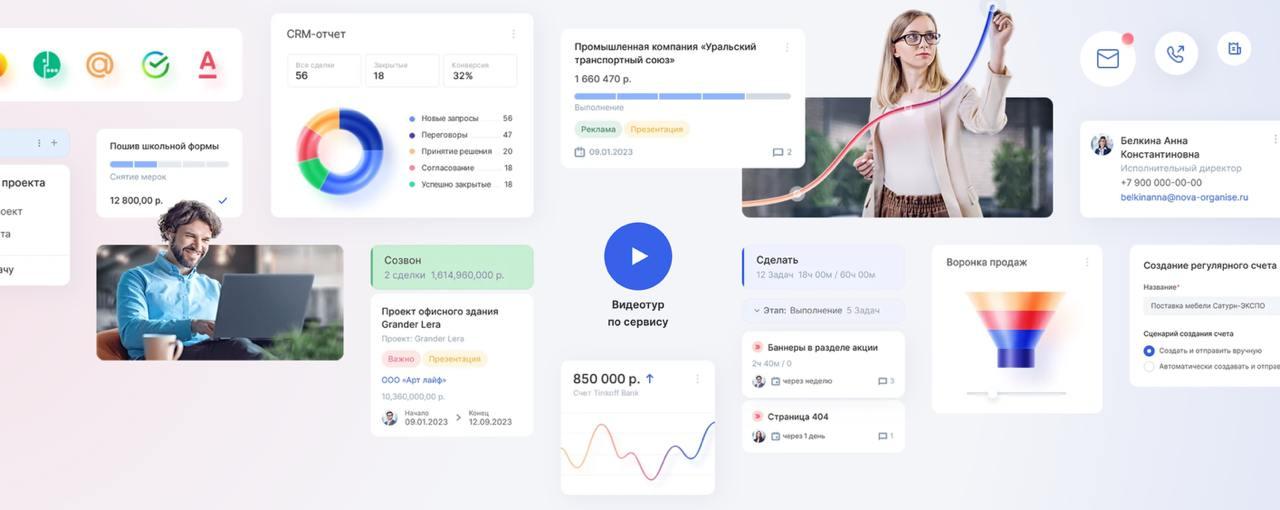Viewport: 1280px width, 510px height.
Task: Open the mail envelope icon with notification
Action: (x=1108, y=59)
